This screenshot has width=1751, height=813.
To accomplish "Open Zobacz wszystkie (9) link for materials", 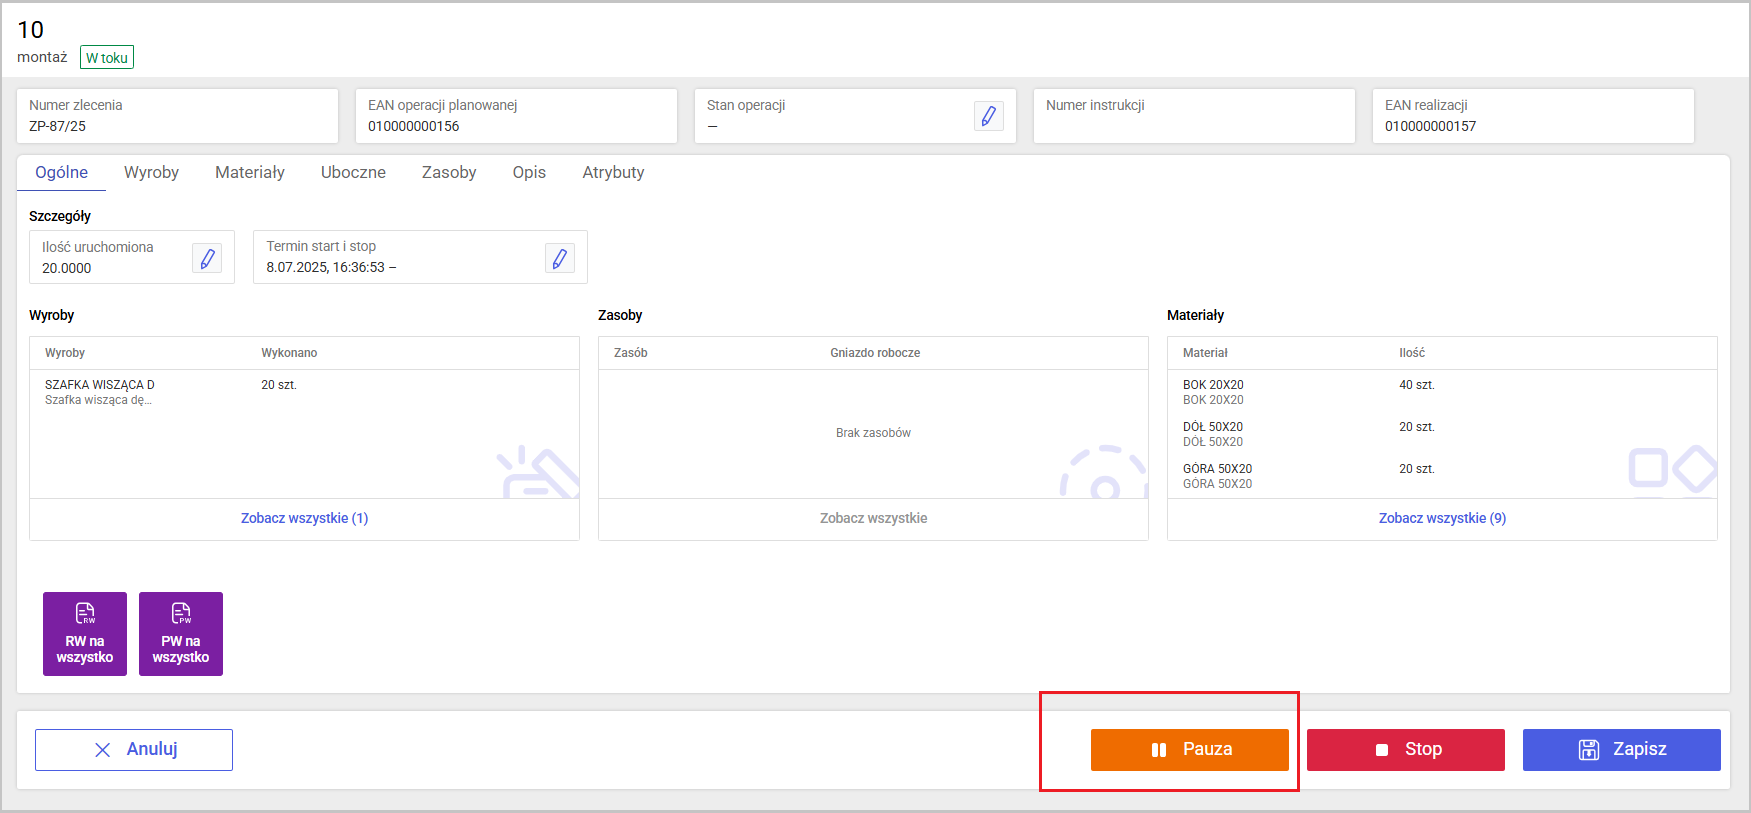I will pos(1442,518).
